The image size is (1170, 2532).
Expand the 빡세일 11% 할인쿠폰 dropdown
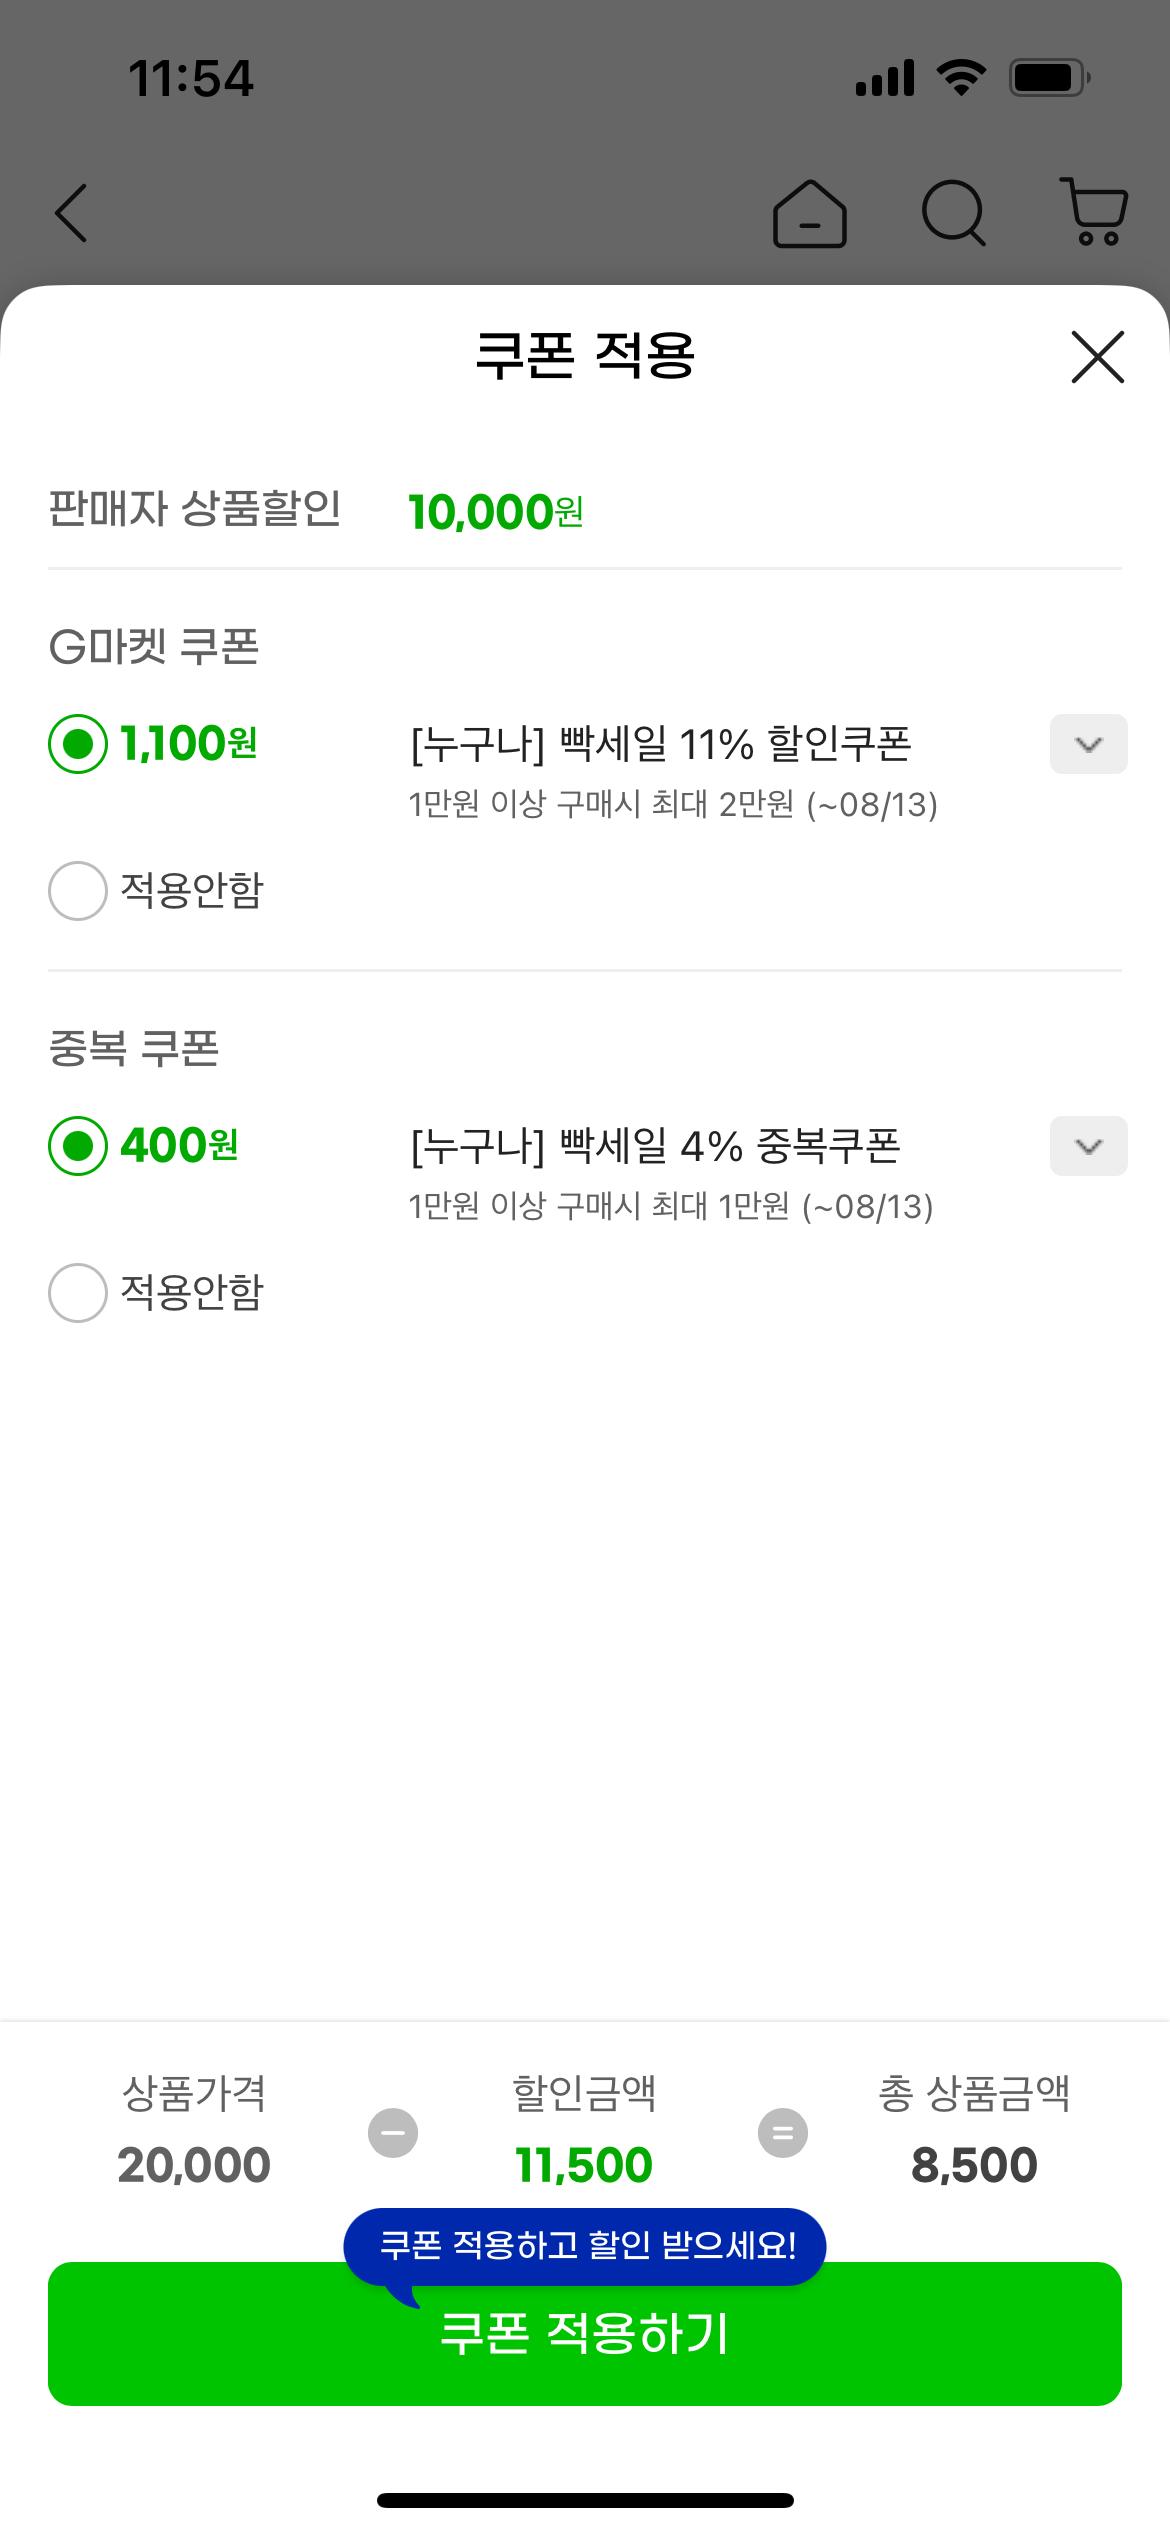coord(1089,744)
